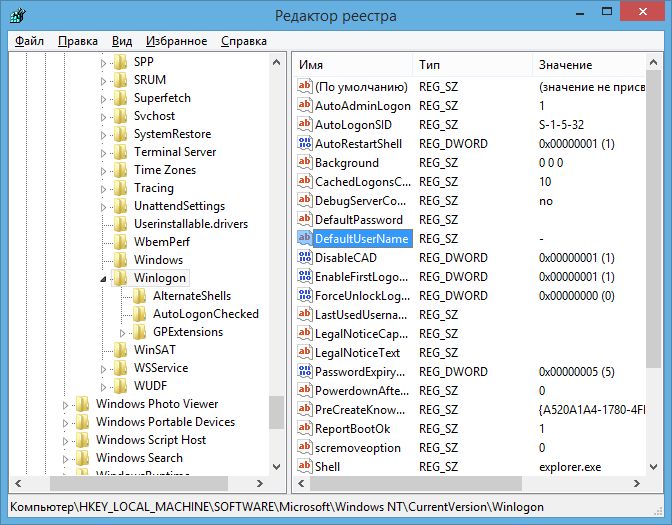Click the folder icon of AlternateShells key
The width and height of the screenshot is (672, 525).
(140, 296)
